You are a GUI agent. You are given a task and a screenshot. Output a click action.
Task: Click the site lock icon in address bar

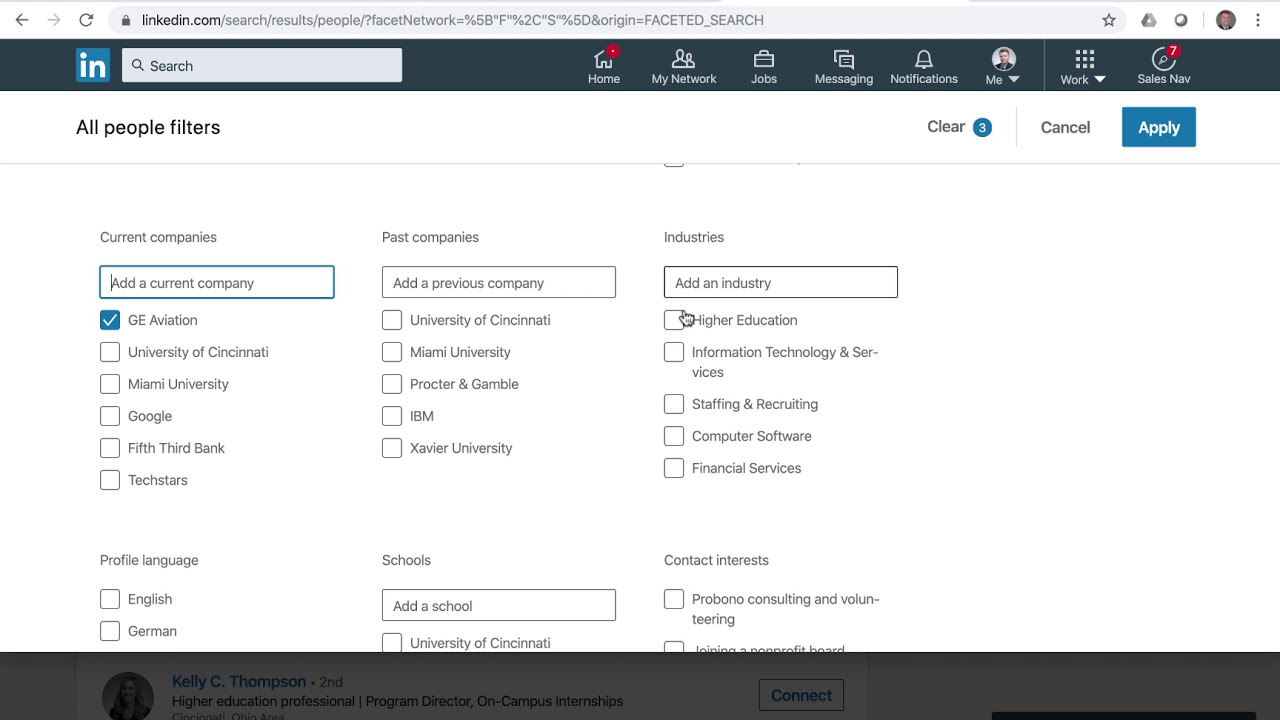(125, 20)
